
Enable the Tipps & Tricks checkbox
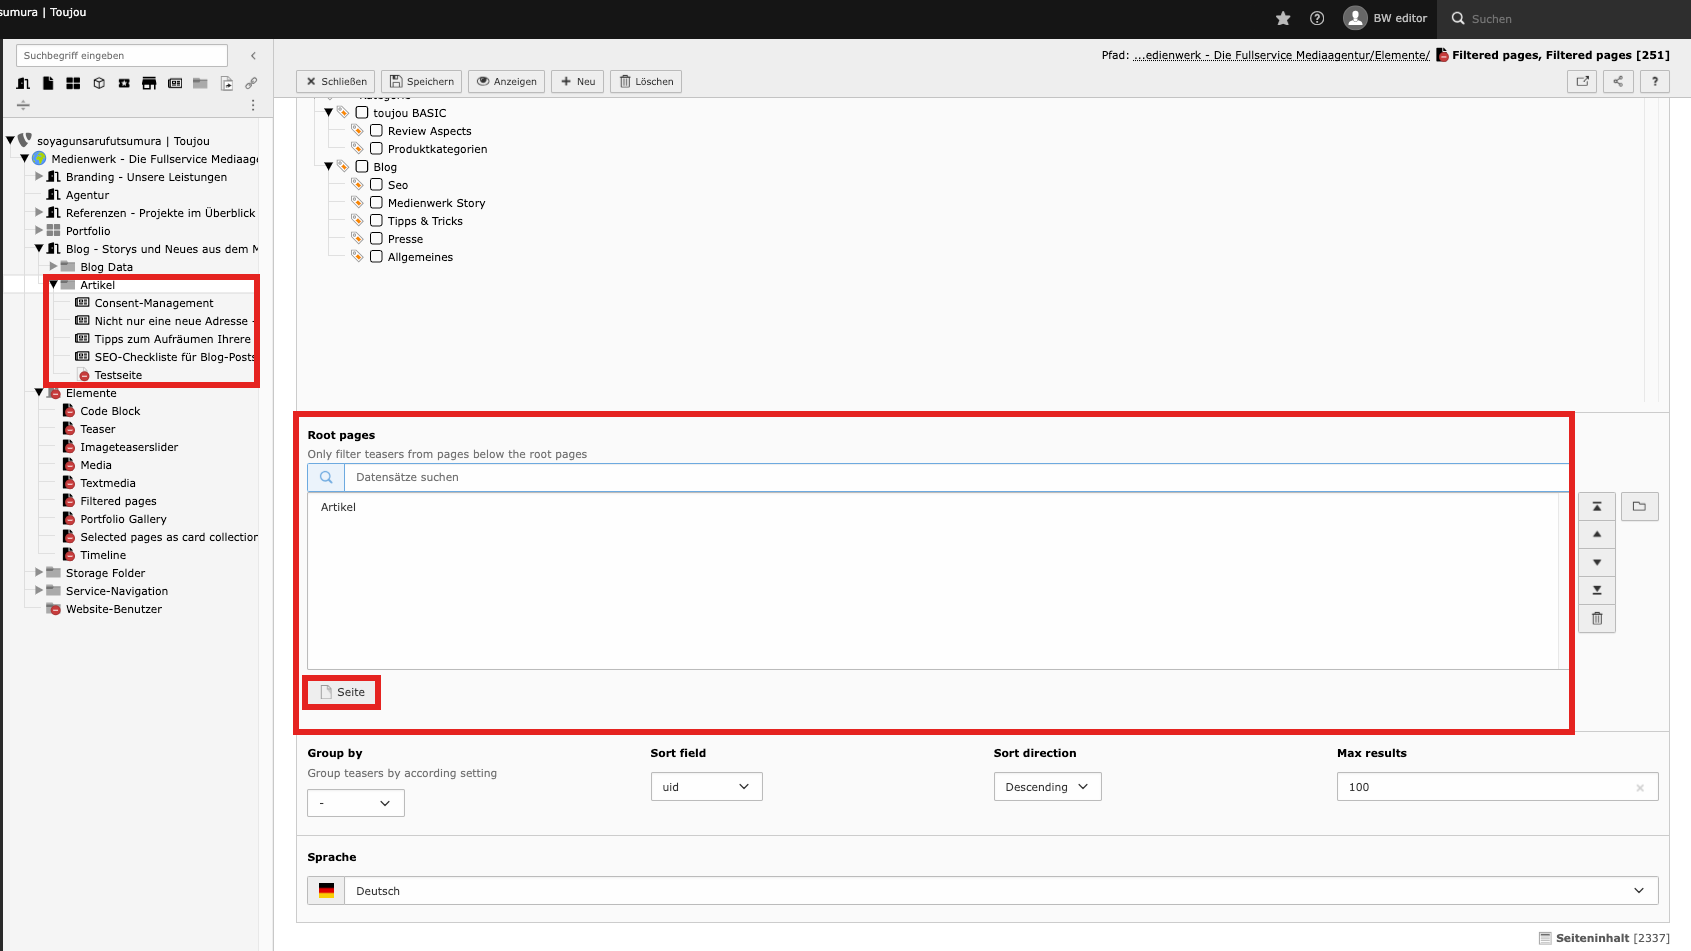coord(377,221)
